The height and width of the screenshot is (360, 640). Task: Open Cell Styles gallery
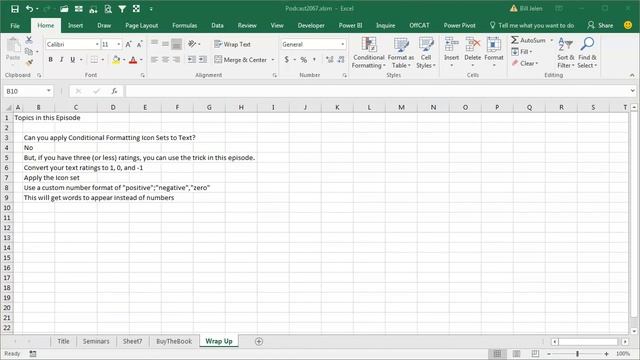click(x=426, y=53)
